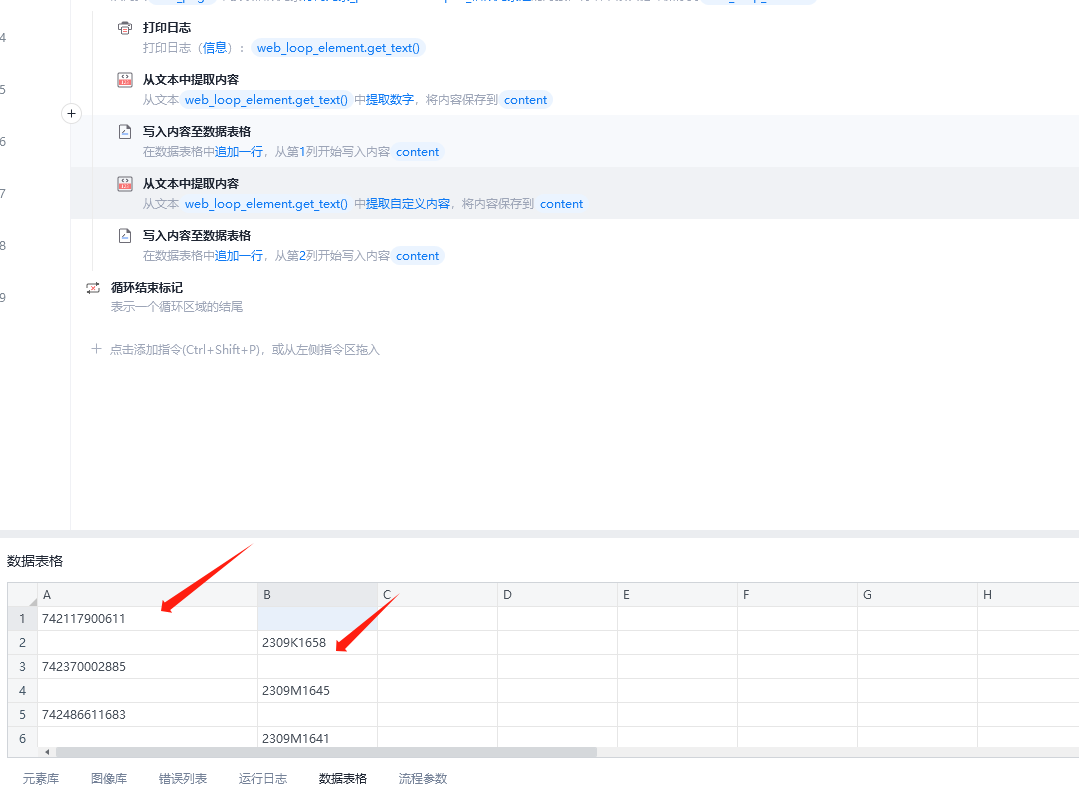Select column B header
This screenshot has height=791, width=1079.
pyautogui.click(x=317, y=595)
